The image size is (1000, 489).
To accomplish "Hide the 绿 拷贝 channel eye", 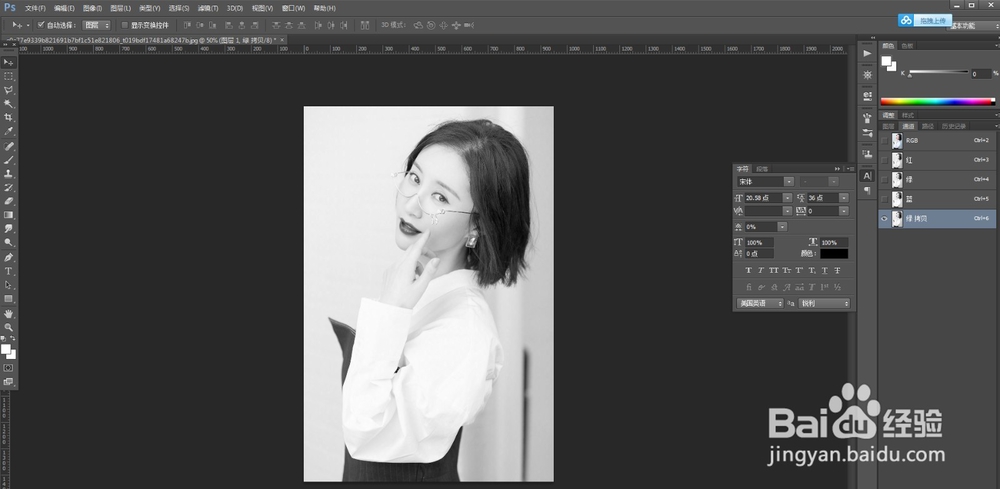I will (x=884, y=219).
